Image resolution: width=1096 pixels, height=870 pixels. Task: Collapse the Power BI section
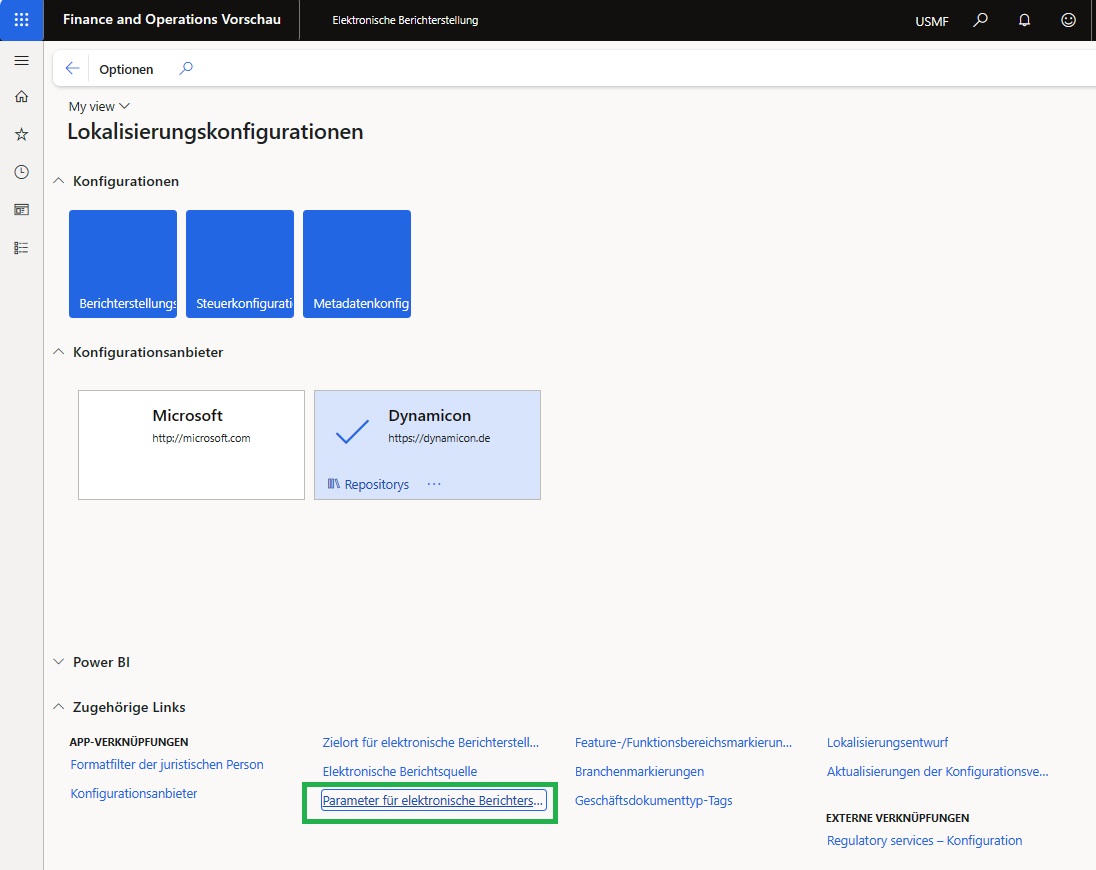coord(60,662)
